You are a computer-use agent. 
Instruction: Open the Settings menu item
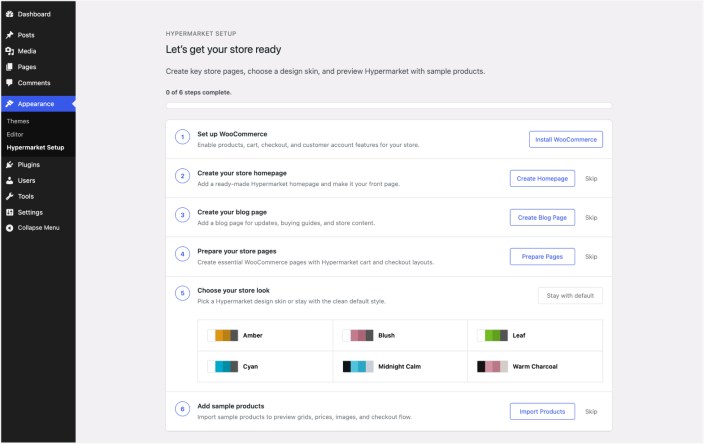(38, 212)
